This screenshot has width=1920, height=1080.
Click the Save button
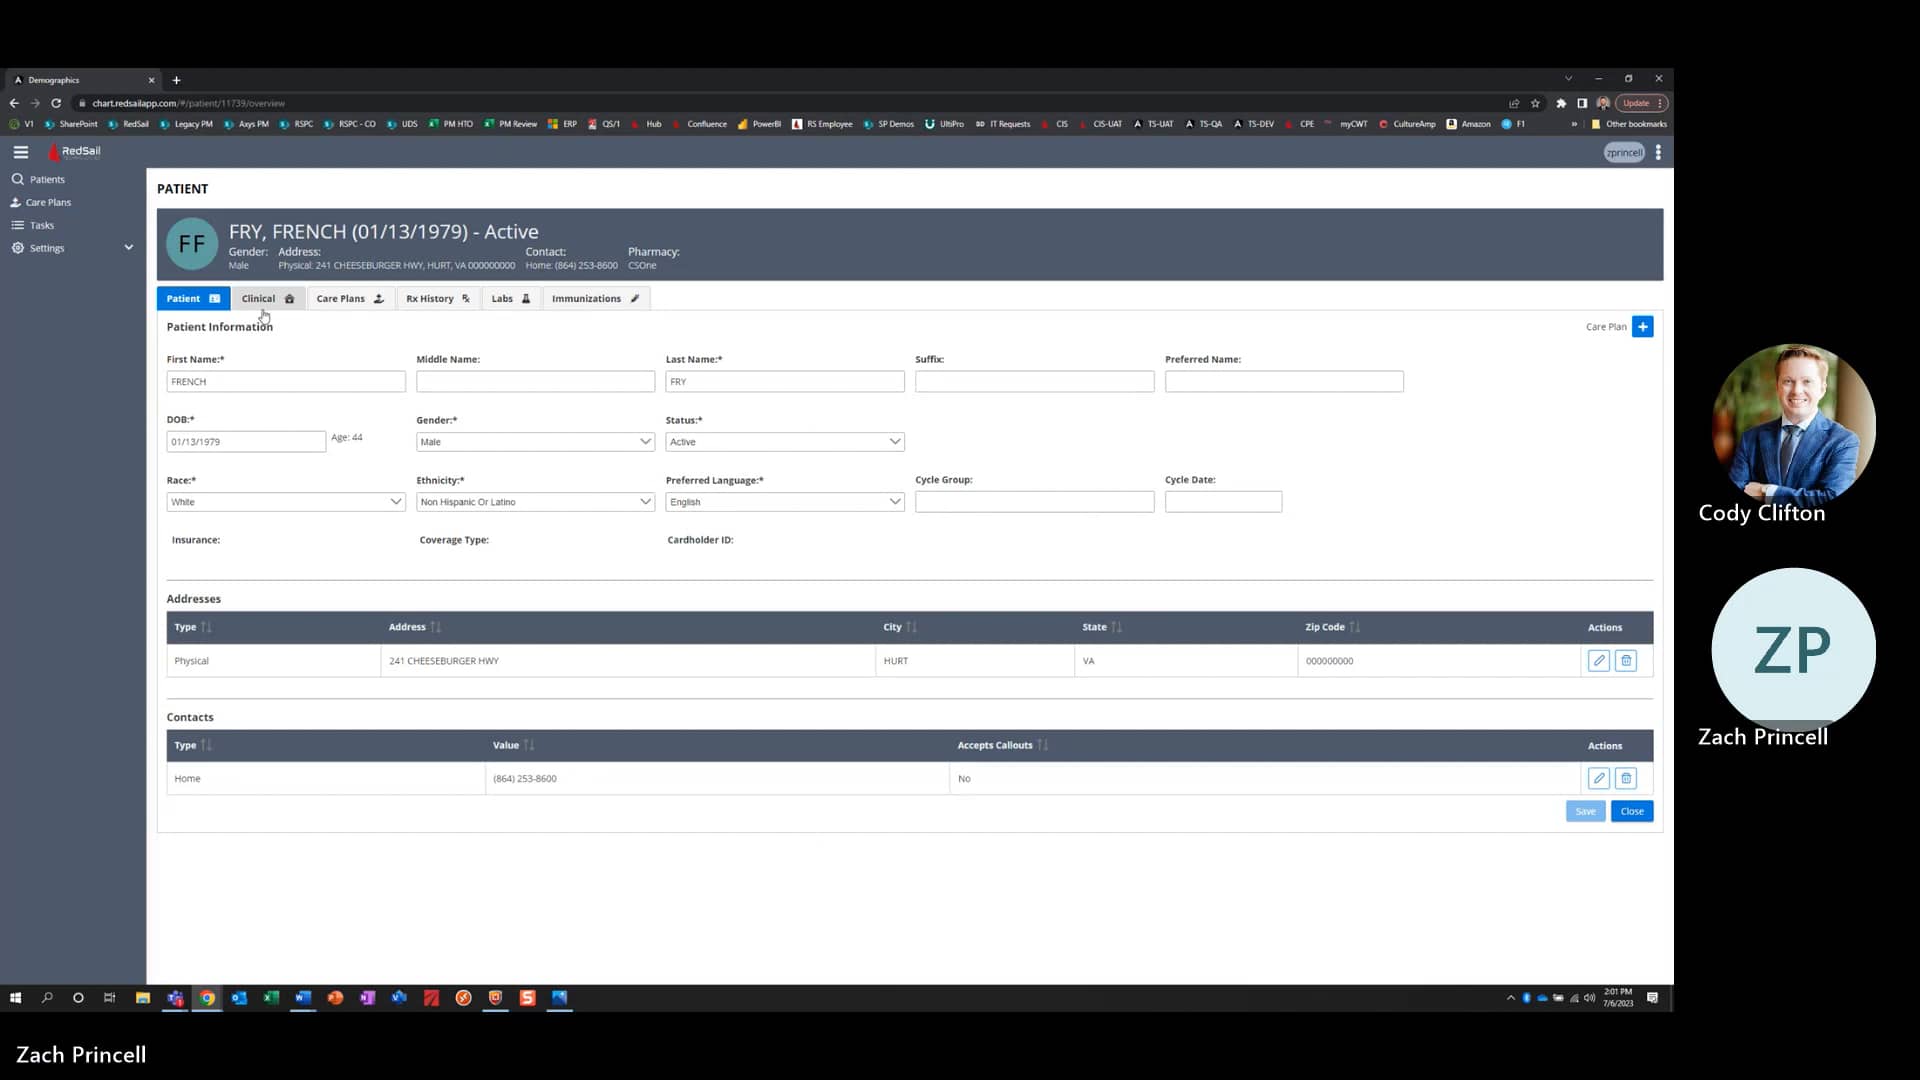coord(1585,811)
